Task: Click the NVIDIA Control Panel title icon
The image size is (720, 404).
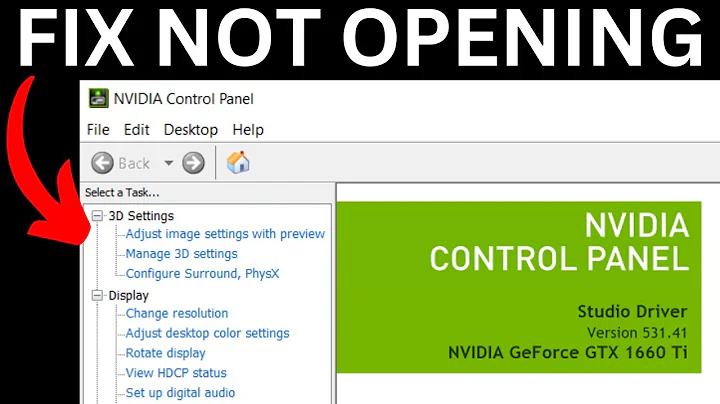Action: coord(98,98)
